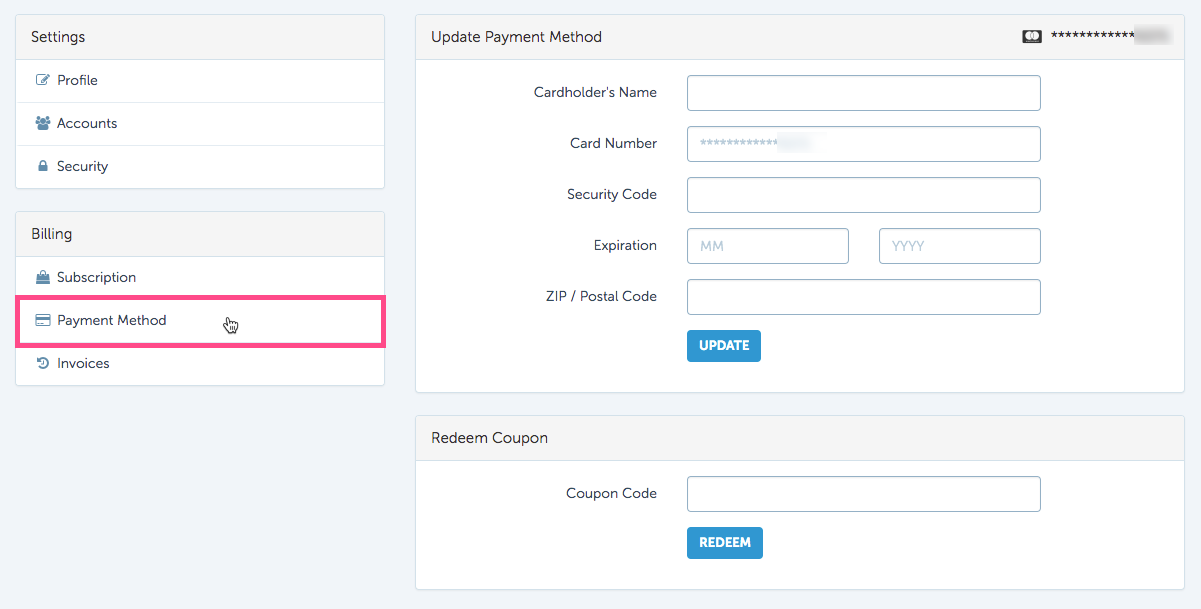Click the Profile edit icon
This screenshot has width=1201, height=609.
(x=42, y=80)
